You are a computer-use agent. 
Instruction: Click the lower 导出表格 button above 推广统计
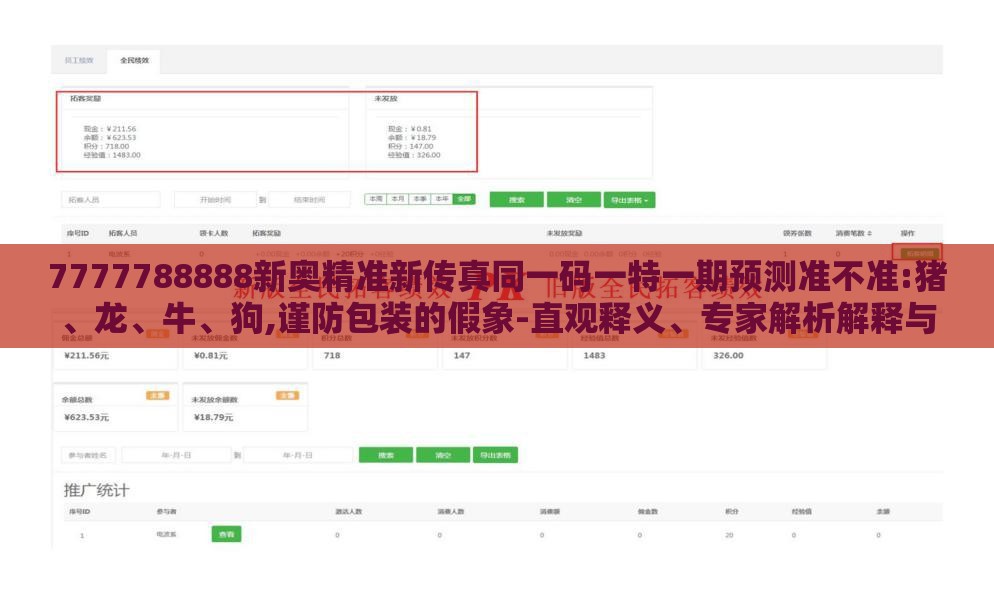coord(495,455)
